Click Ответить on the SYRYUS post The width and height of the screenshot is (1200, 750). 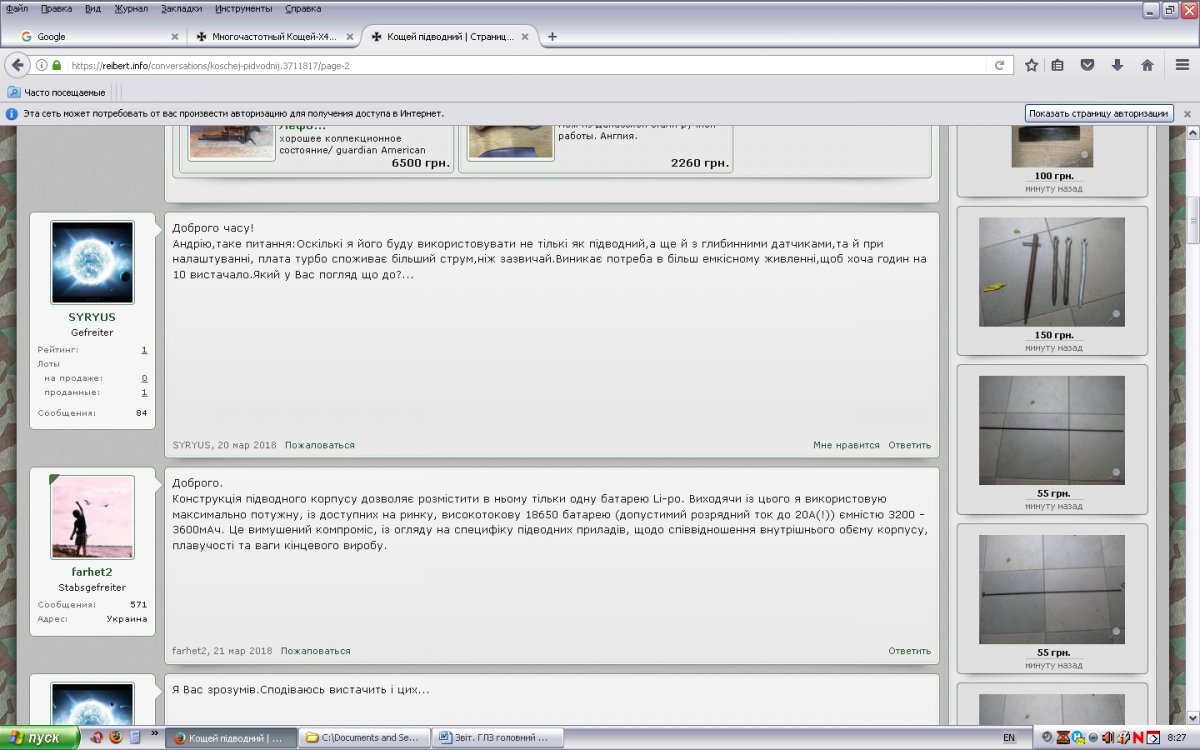tap(909, 445)
